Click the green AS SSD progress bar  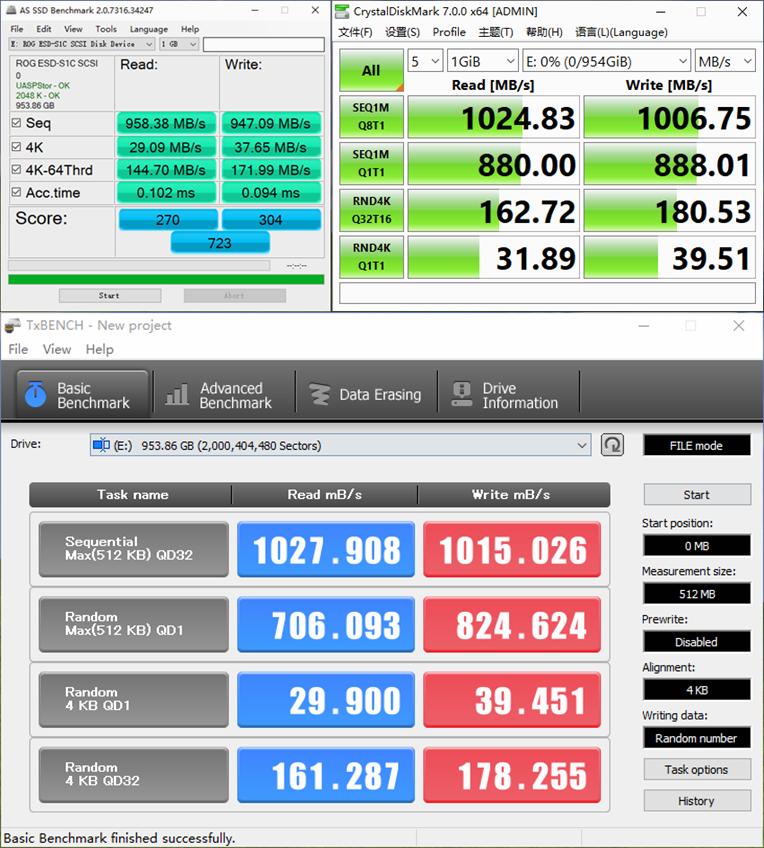[166, 279]
